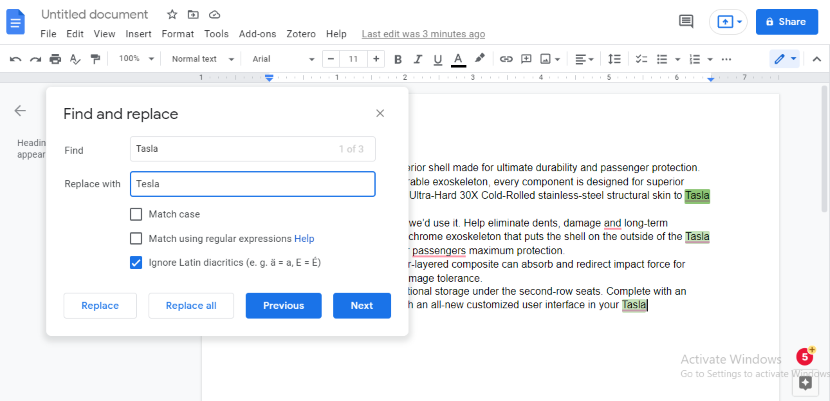Toggle italic formatting
This screenshot has height=401, width=830.
[x=418, y=59]
